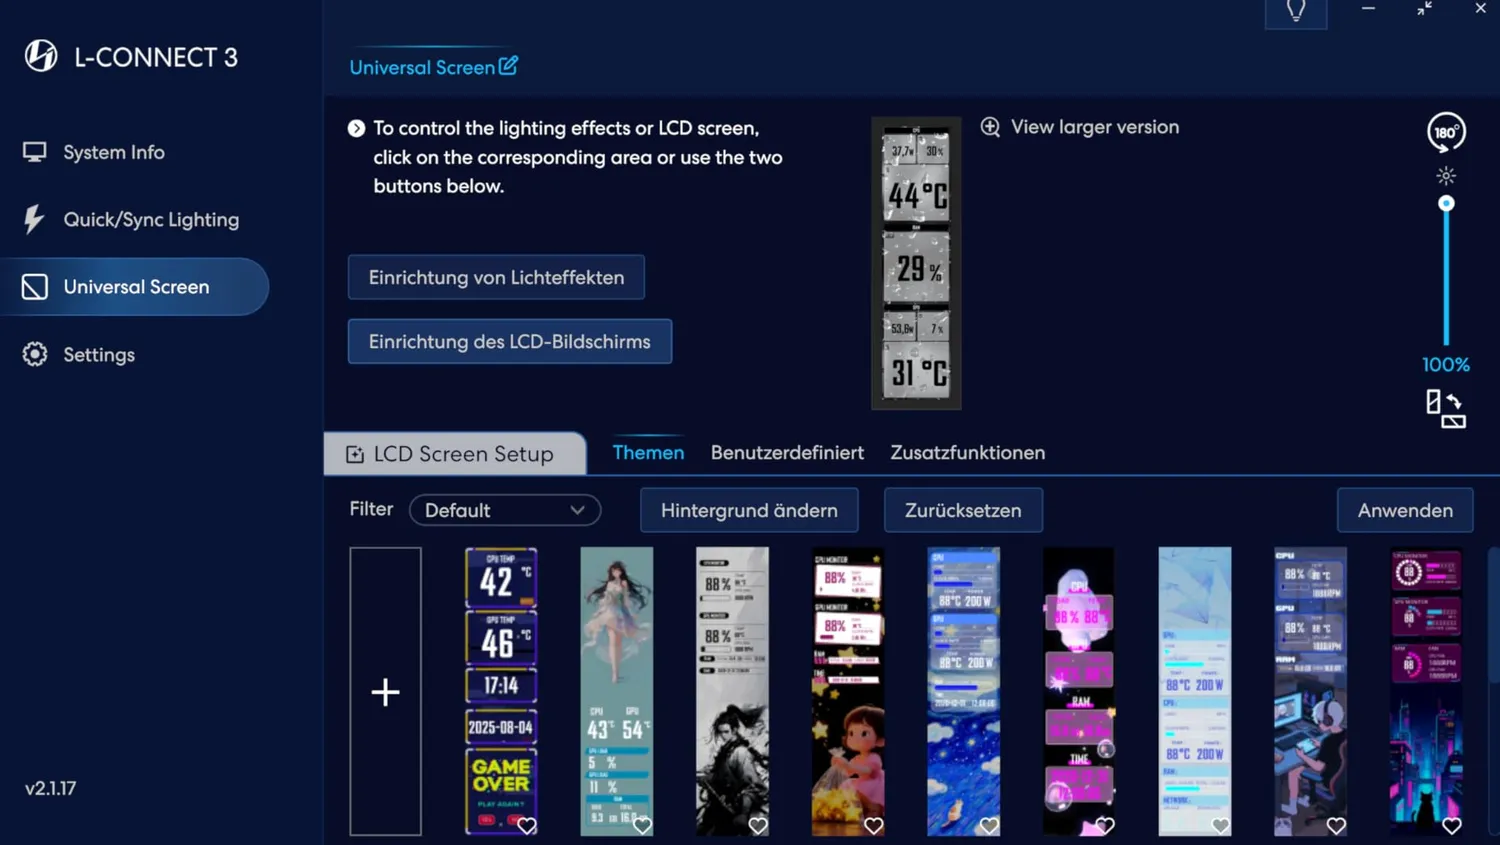Favorite the cartoon child theme heart

(874, 825)
